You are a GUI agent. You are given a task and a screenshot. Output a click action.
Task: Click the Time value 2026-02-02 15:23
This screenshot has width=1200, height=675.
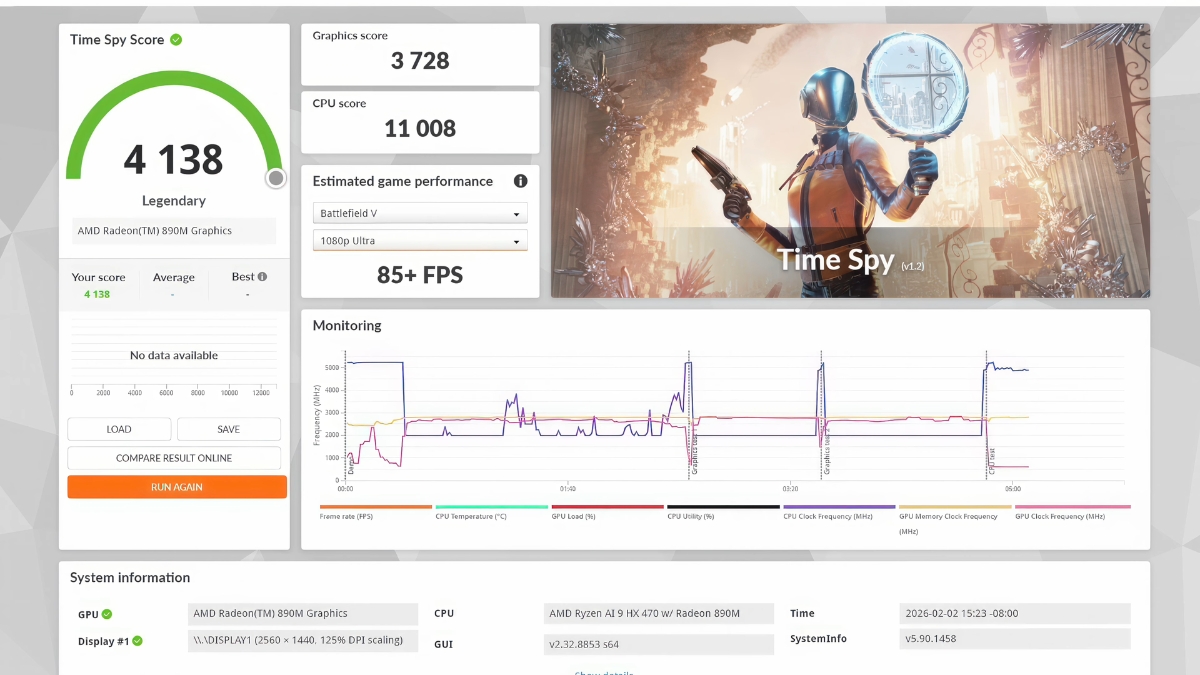1015,614
